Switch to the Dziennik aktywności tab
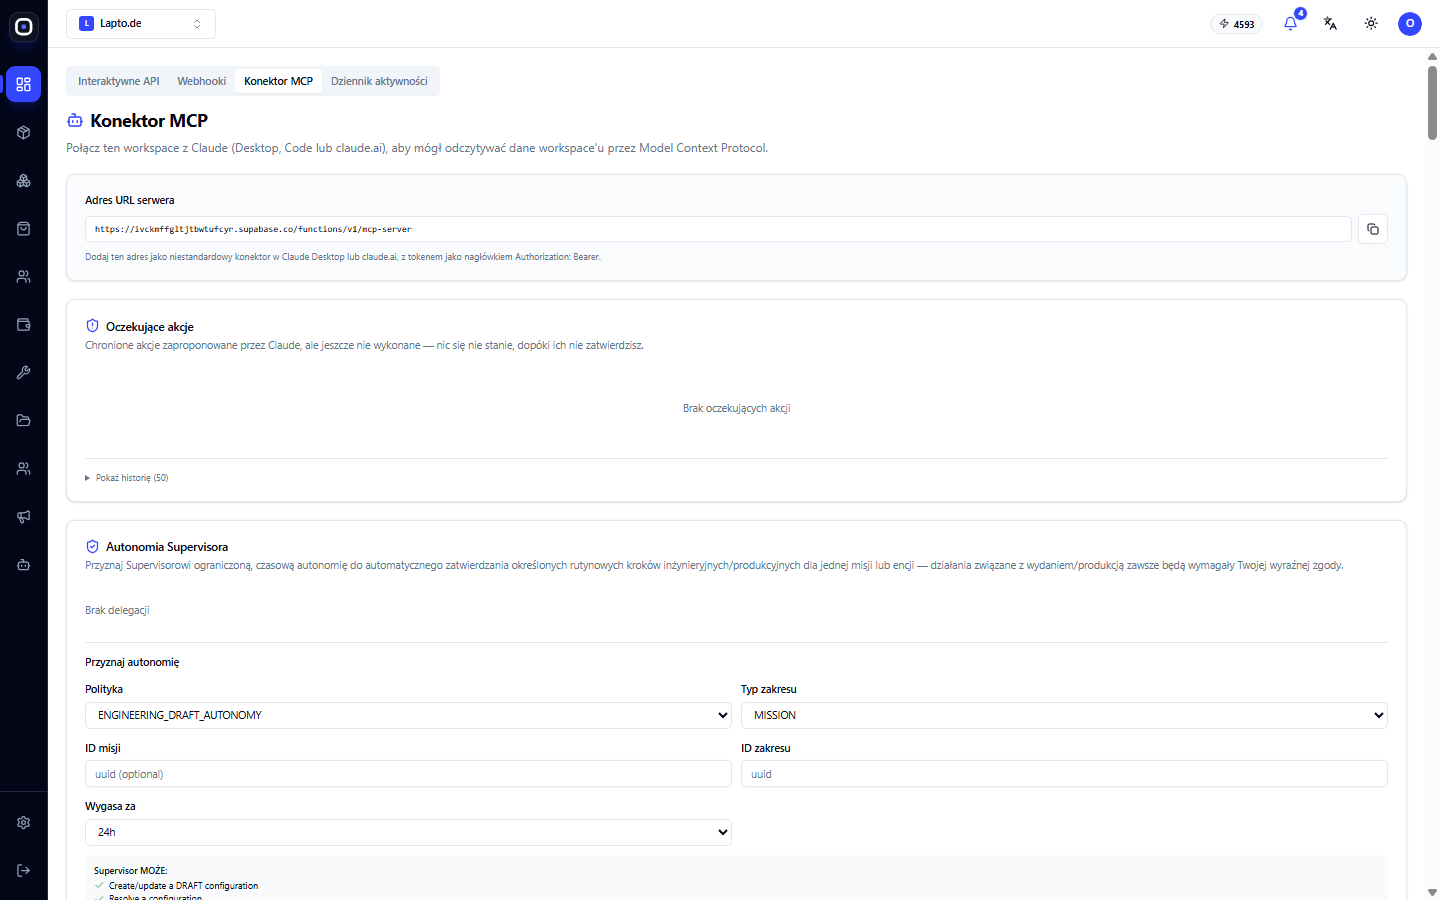This screenshot has width=1440, height=900. [379, 81]
